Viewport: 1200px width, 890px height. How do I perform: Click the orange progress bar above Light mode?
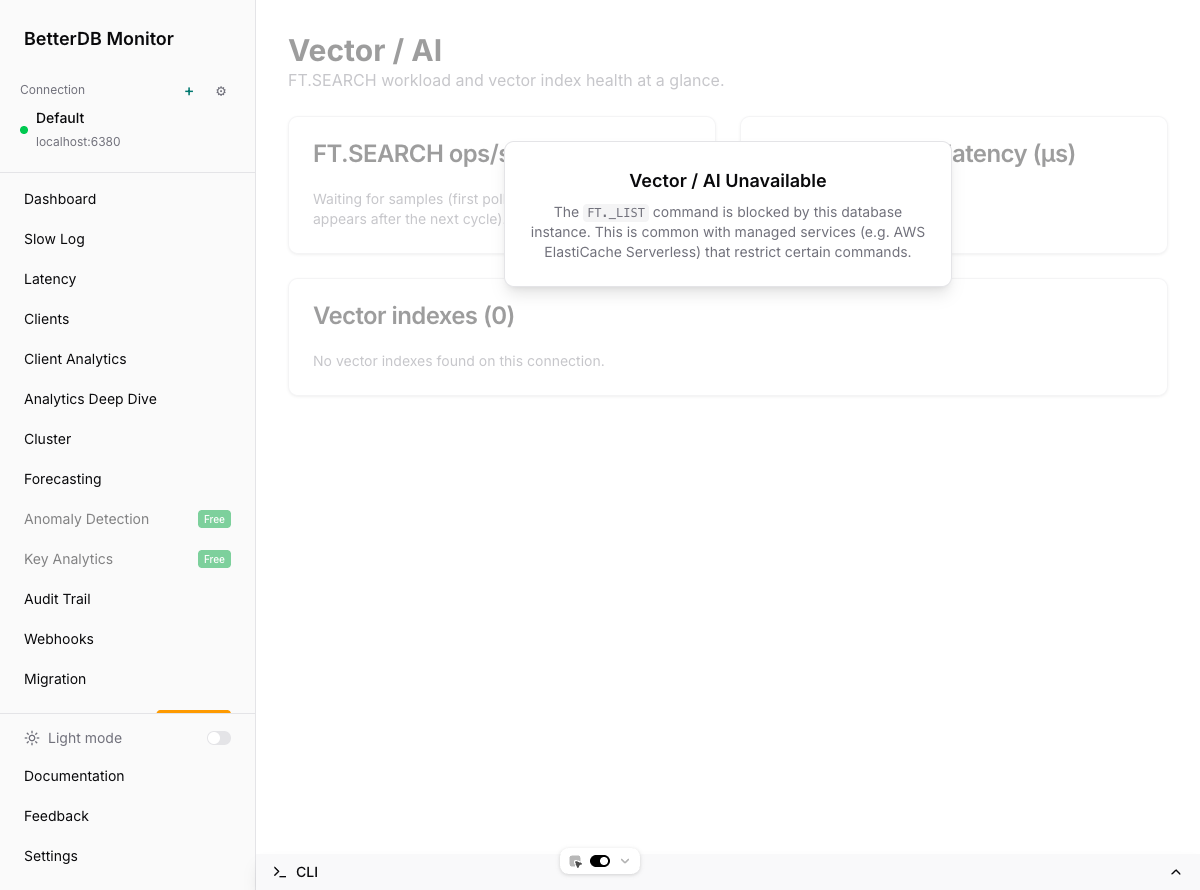193,712
